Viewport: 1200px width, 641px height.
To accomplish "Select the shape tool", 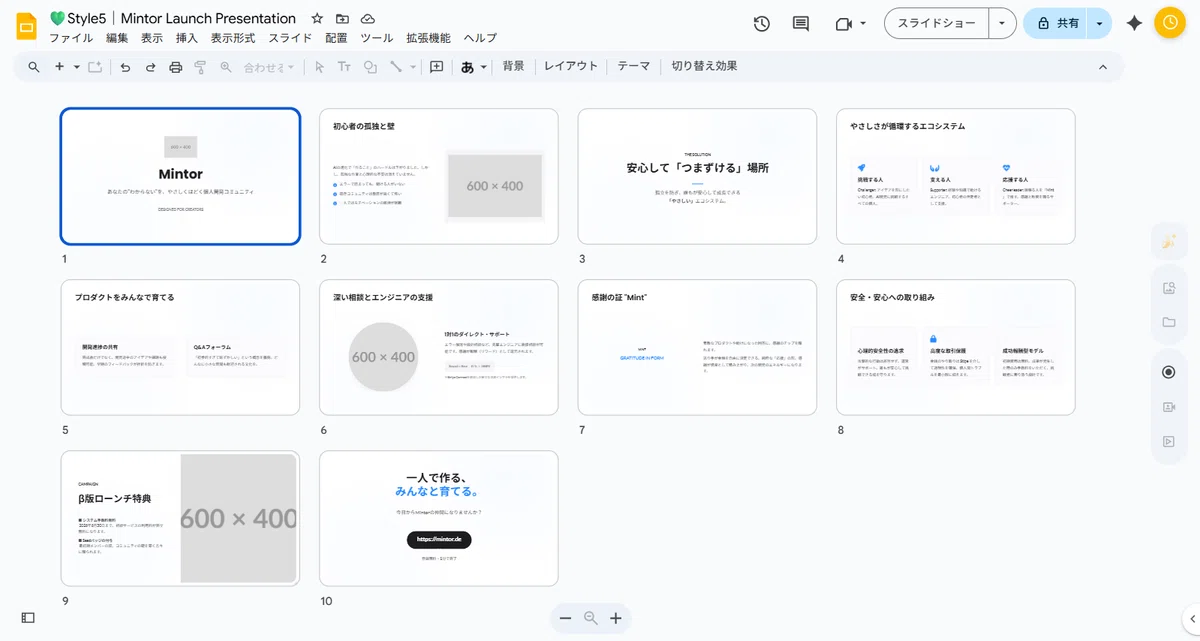I will point(370,67).
